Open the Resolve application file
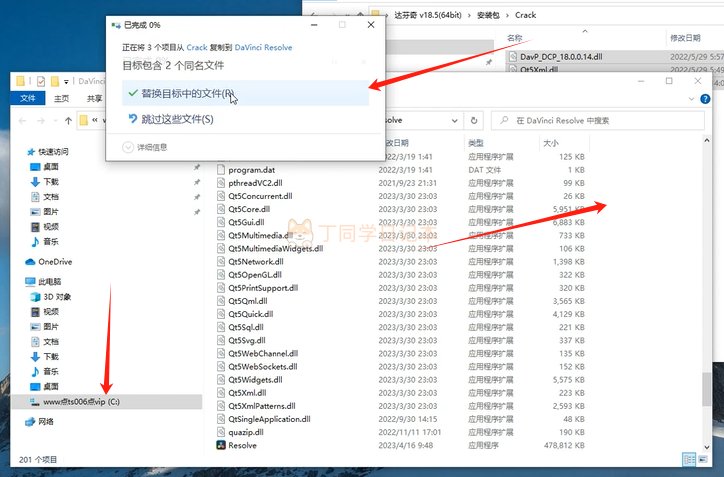724x477 pixels. [x=242, y=445]
